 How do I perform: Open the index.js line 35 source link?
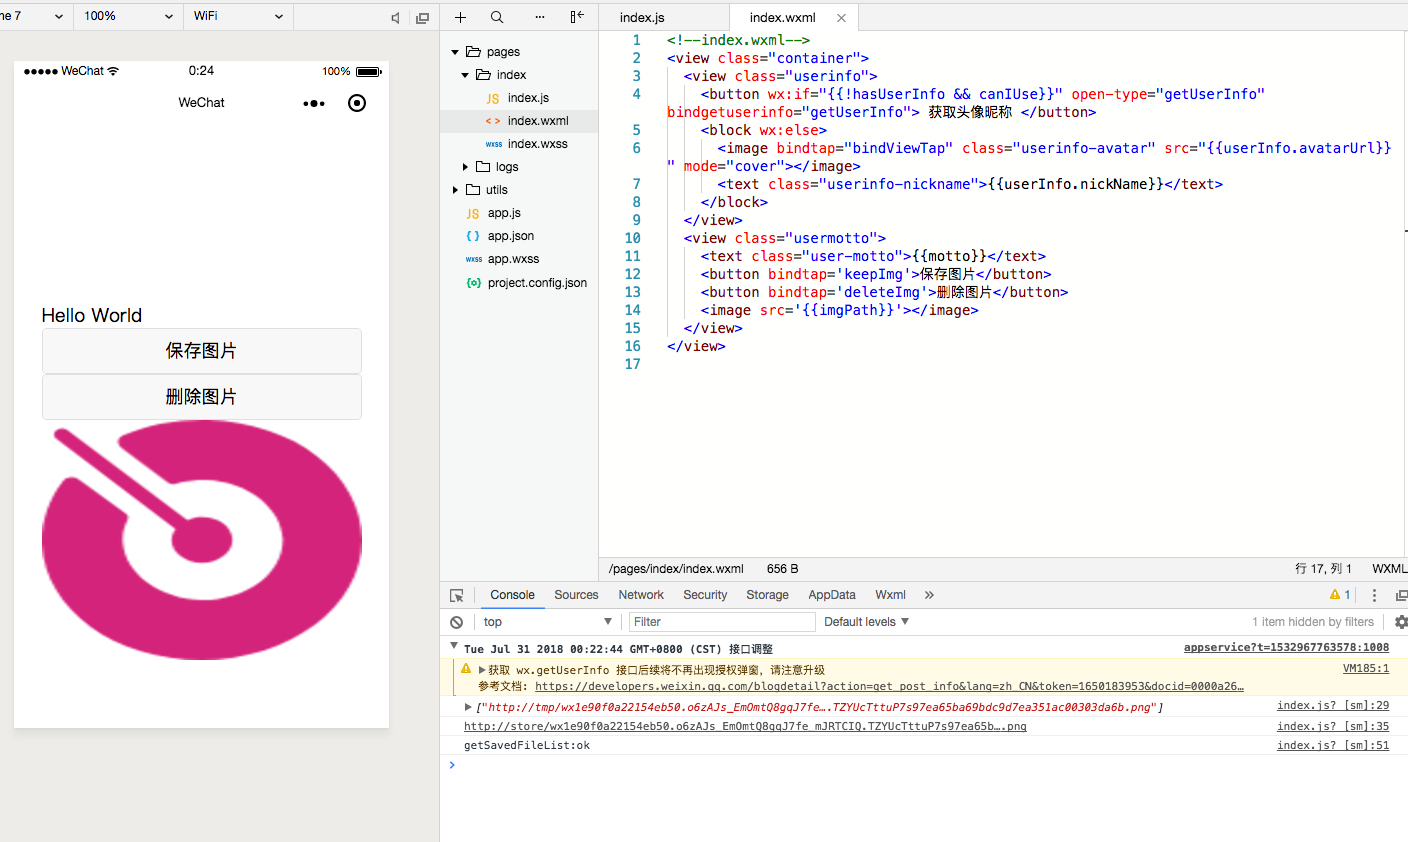(x=1333, y=727)
